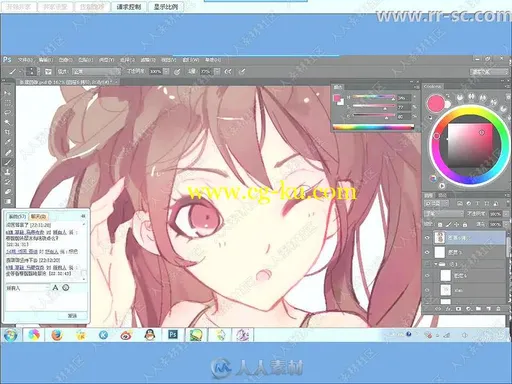
Task: Select the Brush tool in left toolbar
Action: pyautogui.click(x=7, y=162)
